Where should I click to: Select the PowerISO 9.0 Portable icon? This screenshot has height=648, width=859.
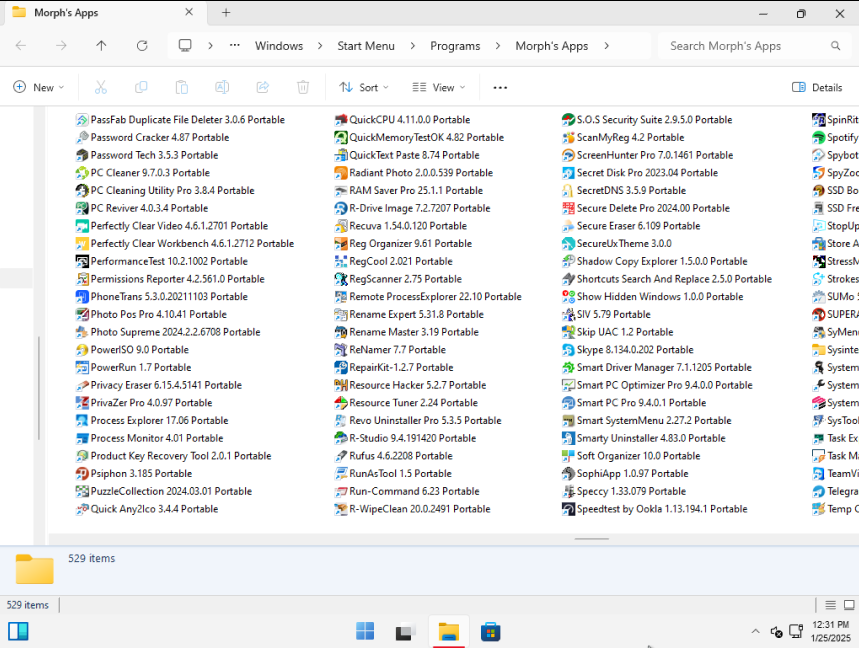(82, 349)
